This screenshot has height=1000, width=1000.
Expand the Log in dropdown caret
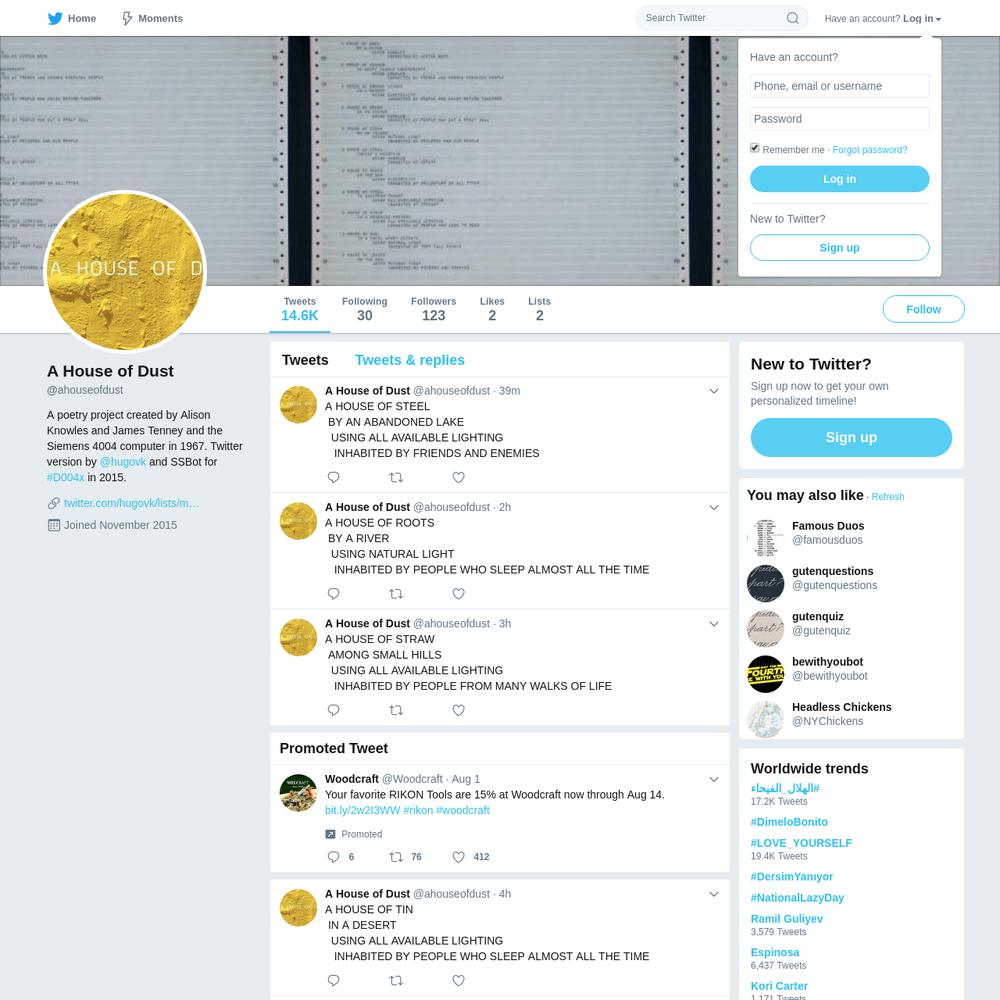(938, 19)
